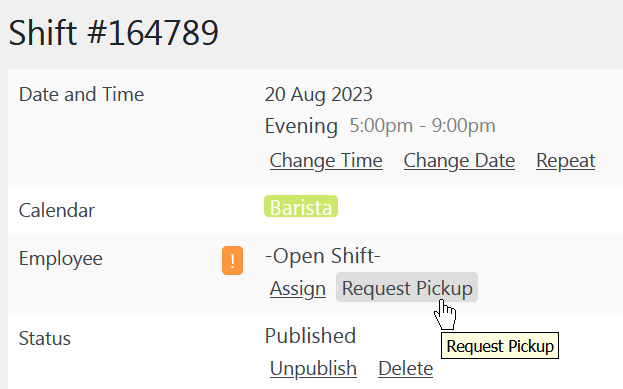Image resolution: width=623 pixels, height=389 pixels.
Task: Click the Employee row label
Action: coord(60,259)
